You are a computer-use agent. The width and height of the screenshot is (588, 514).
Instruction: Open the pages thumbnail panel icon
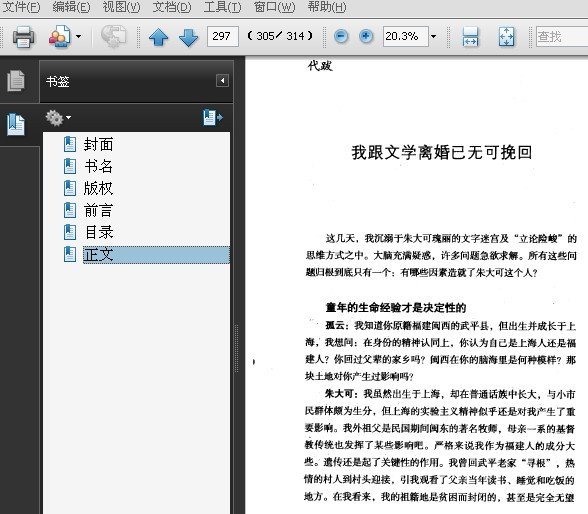click(x=16, y=81)
